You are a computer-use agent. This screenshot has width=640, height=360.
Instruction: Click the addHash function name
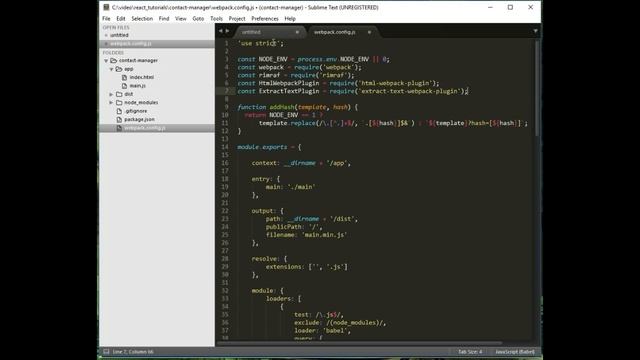[282, 107]
